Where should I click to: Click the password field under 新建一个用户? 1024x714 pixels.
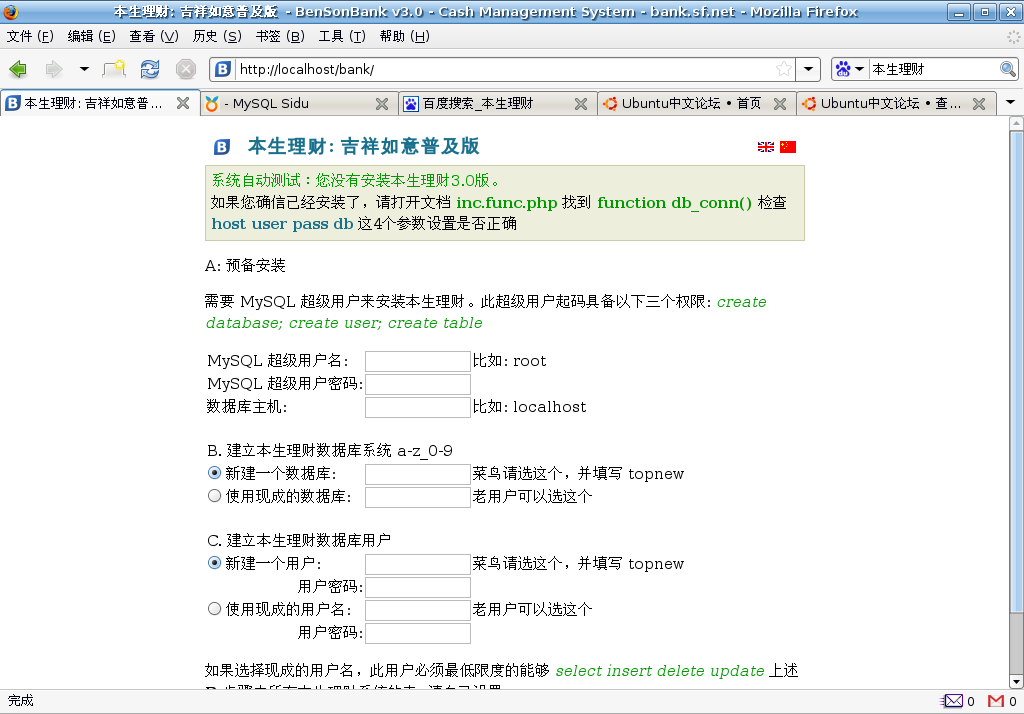point(418,587)
